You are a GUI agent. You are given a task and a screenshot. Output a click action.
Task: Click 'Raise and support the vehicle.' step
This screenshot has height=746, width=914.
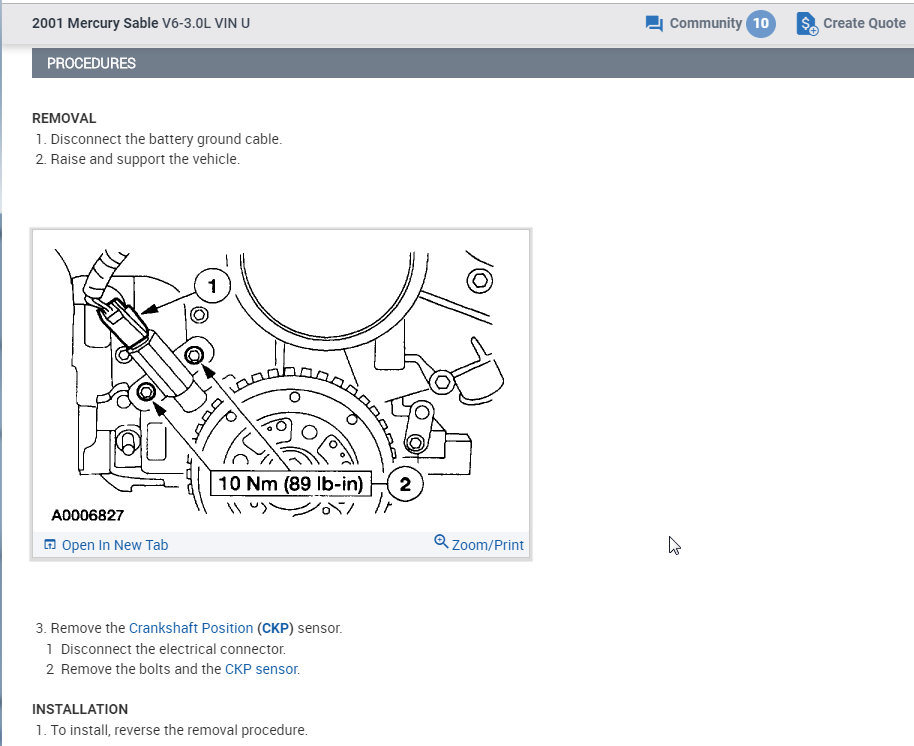(x=145, y=159)
